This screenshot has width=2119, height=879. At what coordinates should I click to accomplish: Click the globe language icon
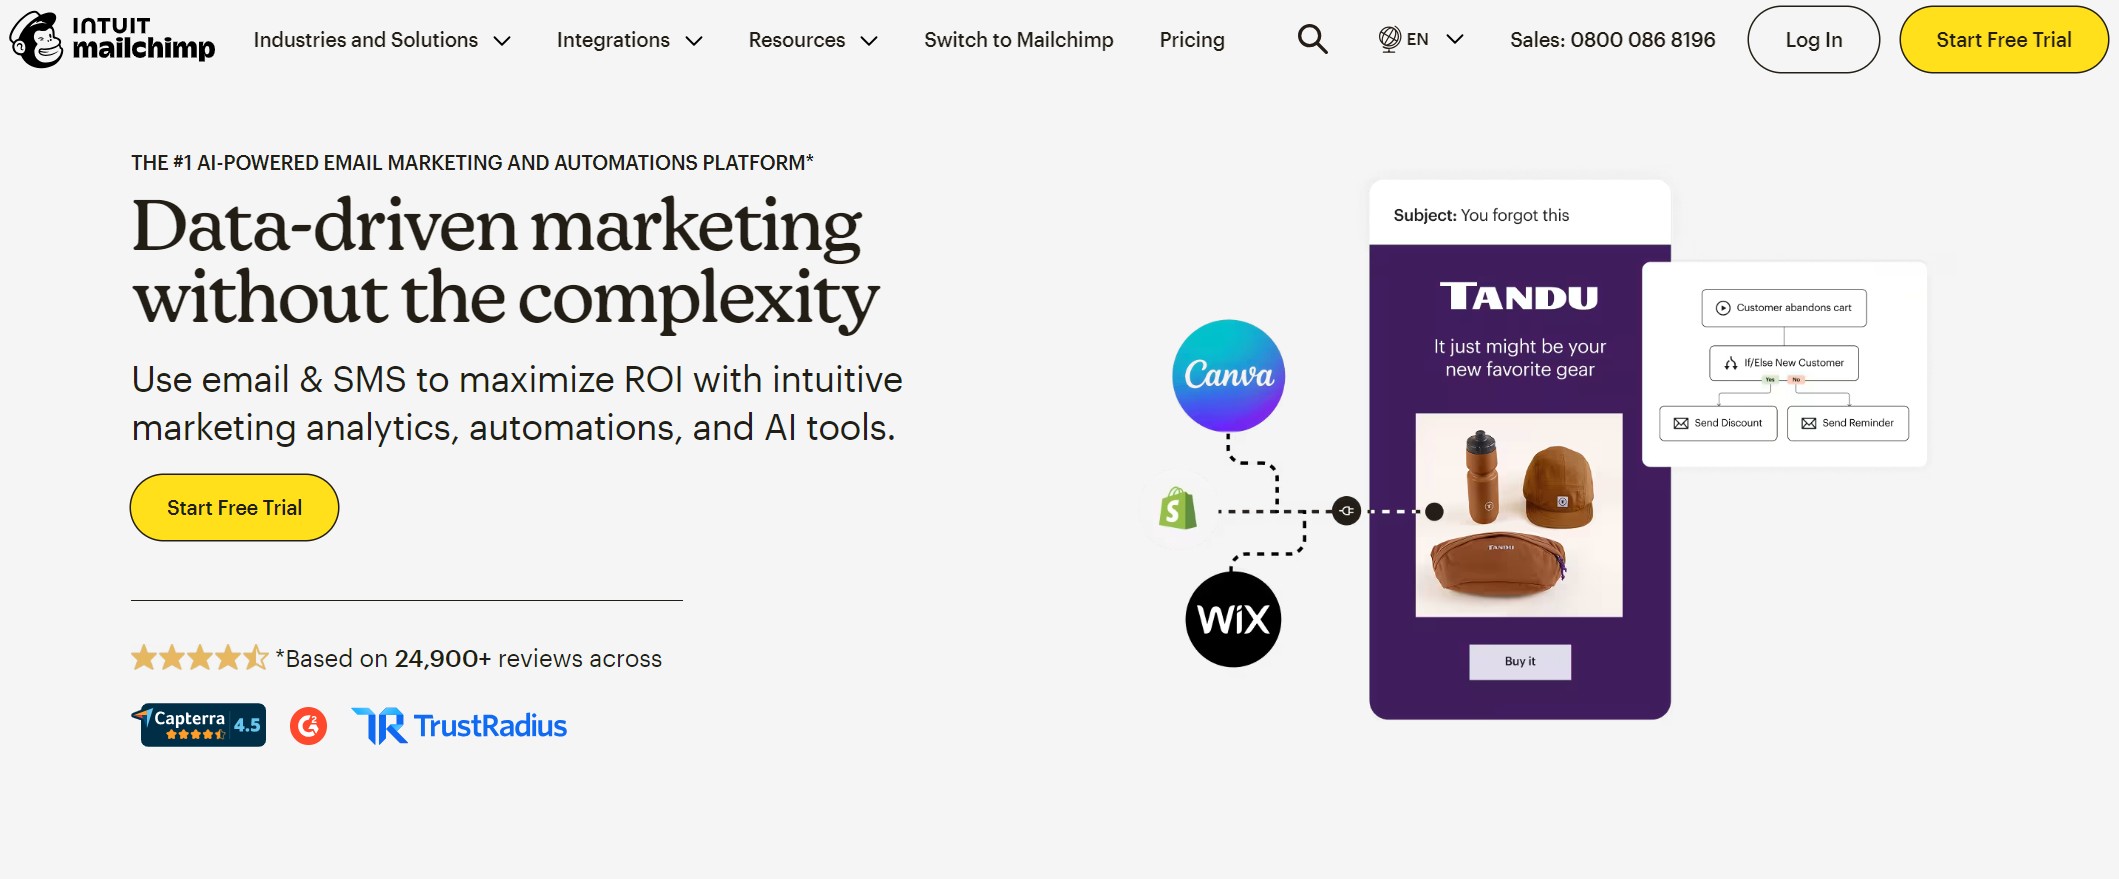click(1388, 39)
